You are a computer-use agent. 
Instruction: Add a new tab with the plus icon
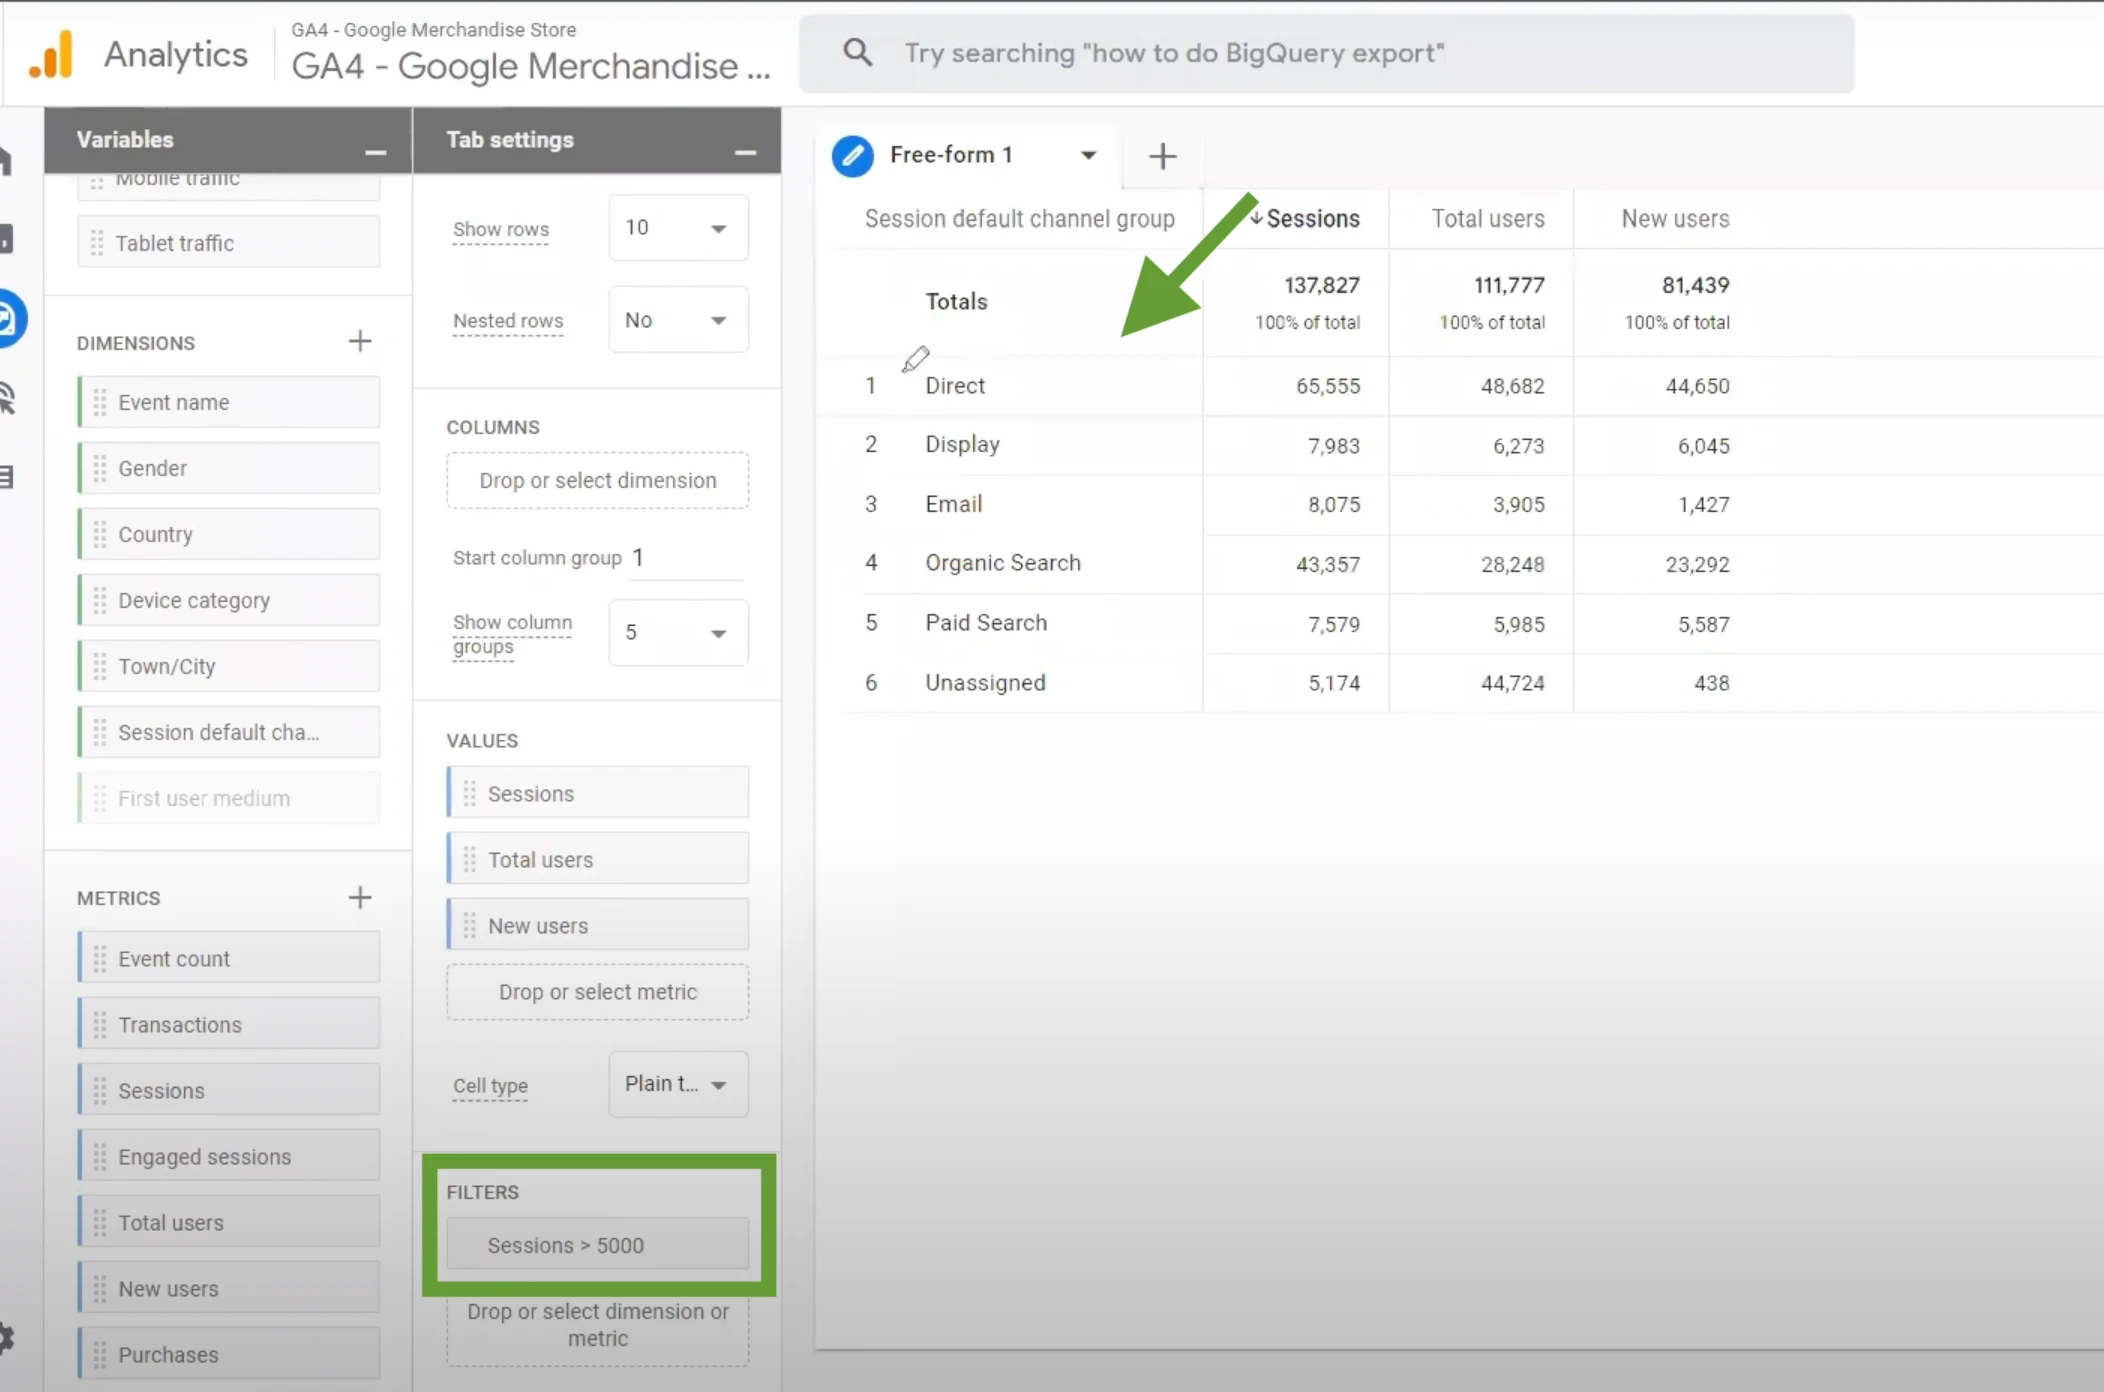tap(1162, 156)
